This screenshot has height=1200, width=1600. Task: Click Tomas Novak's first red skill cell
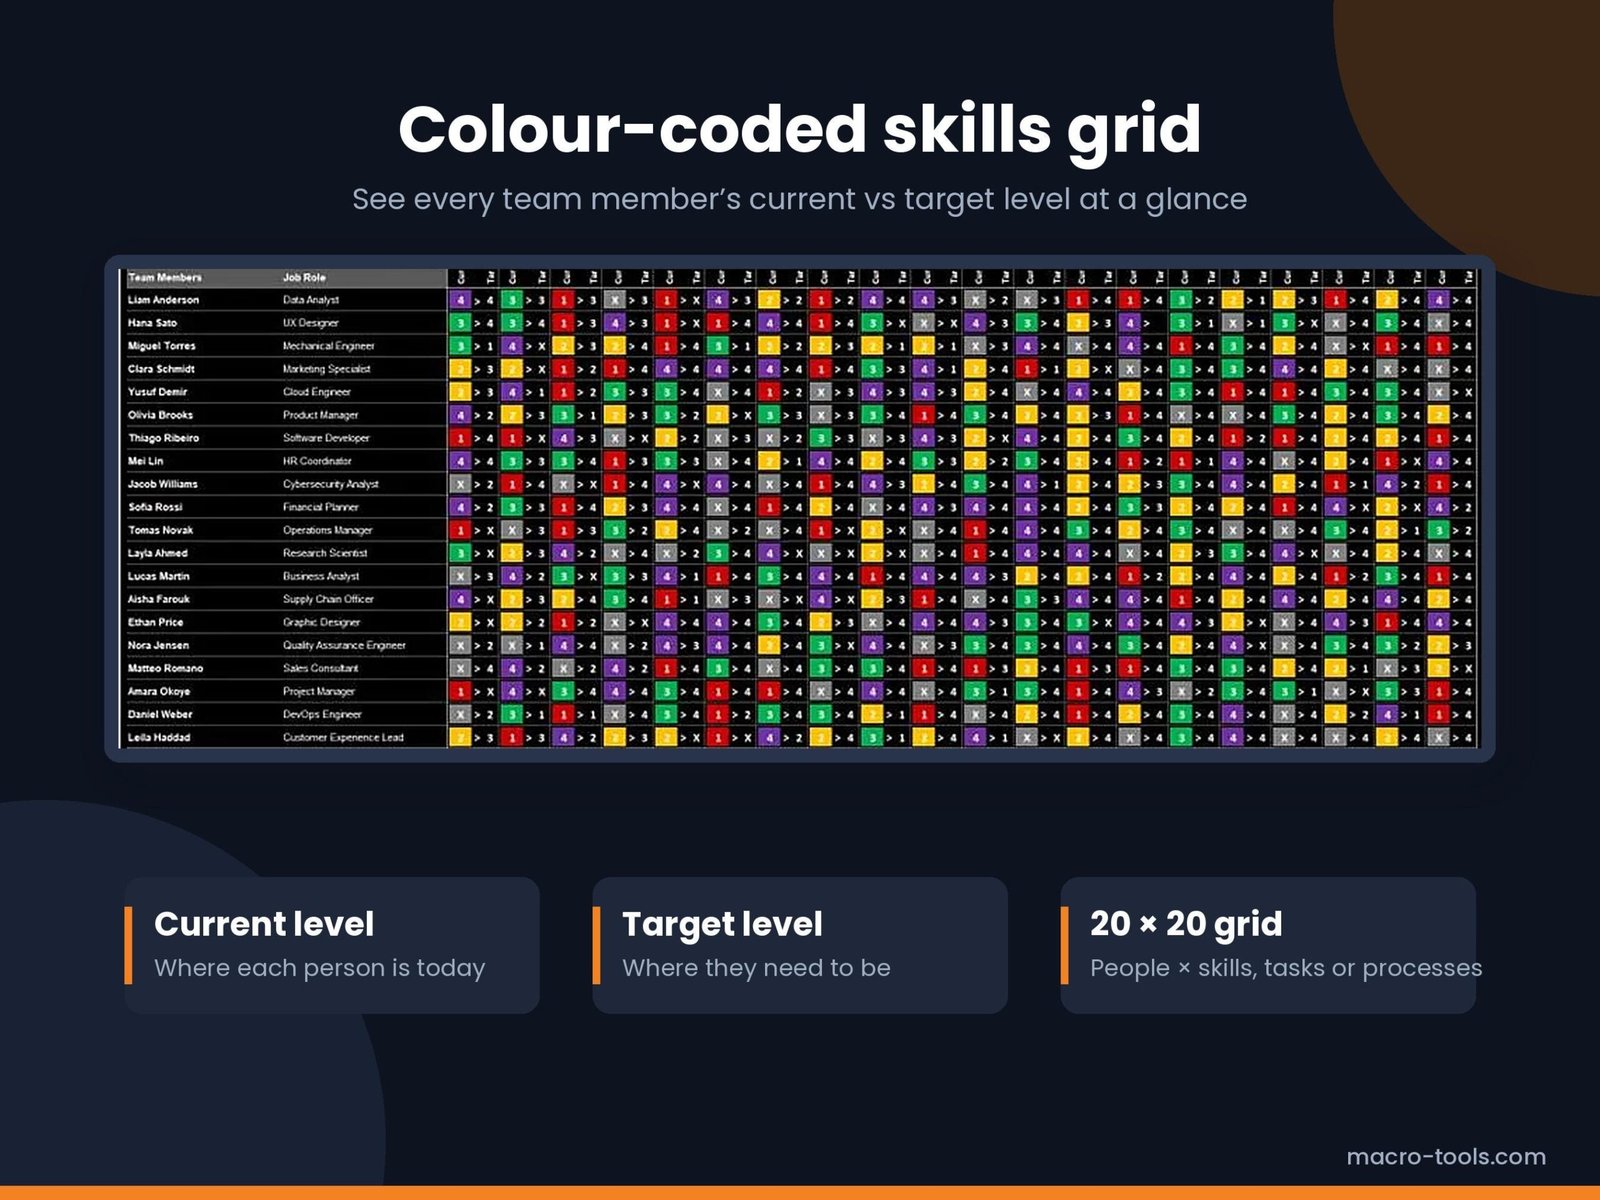click(460, 530)
